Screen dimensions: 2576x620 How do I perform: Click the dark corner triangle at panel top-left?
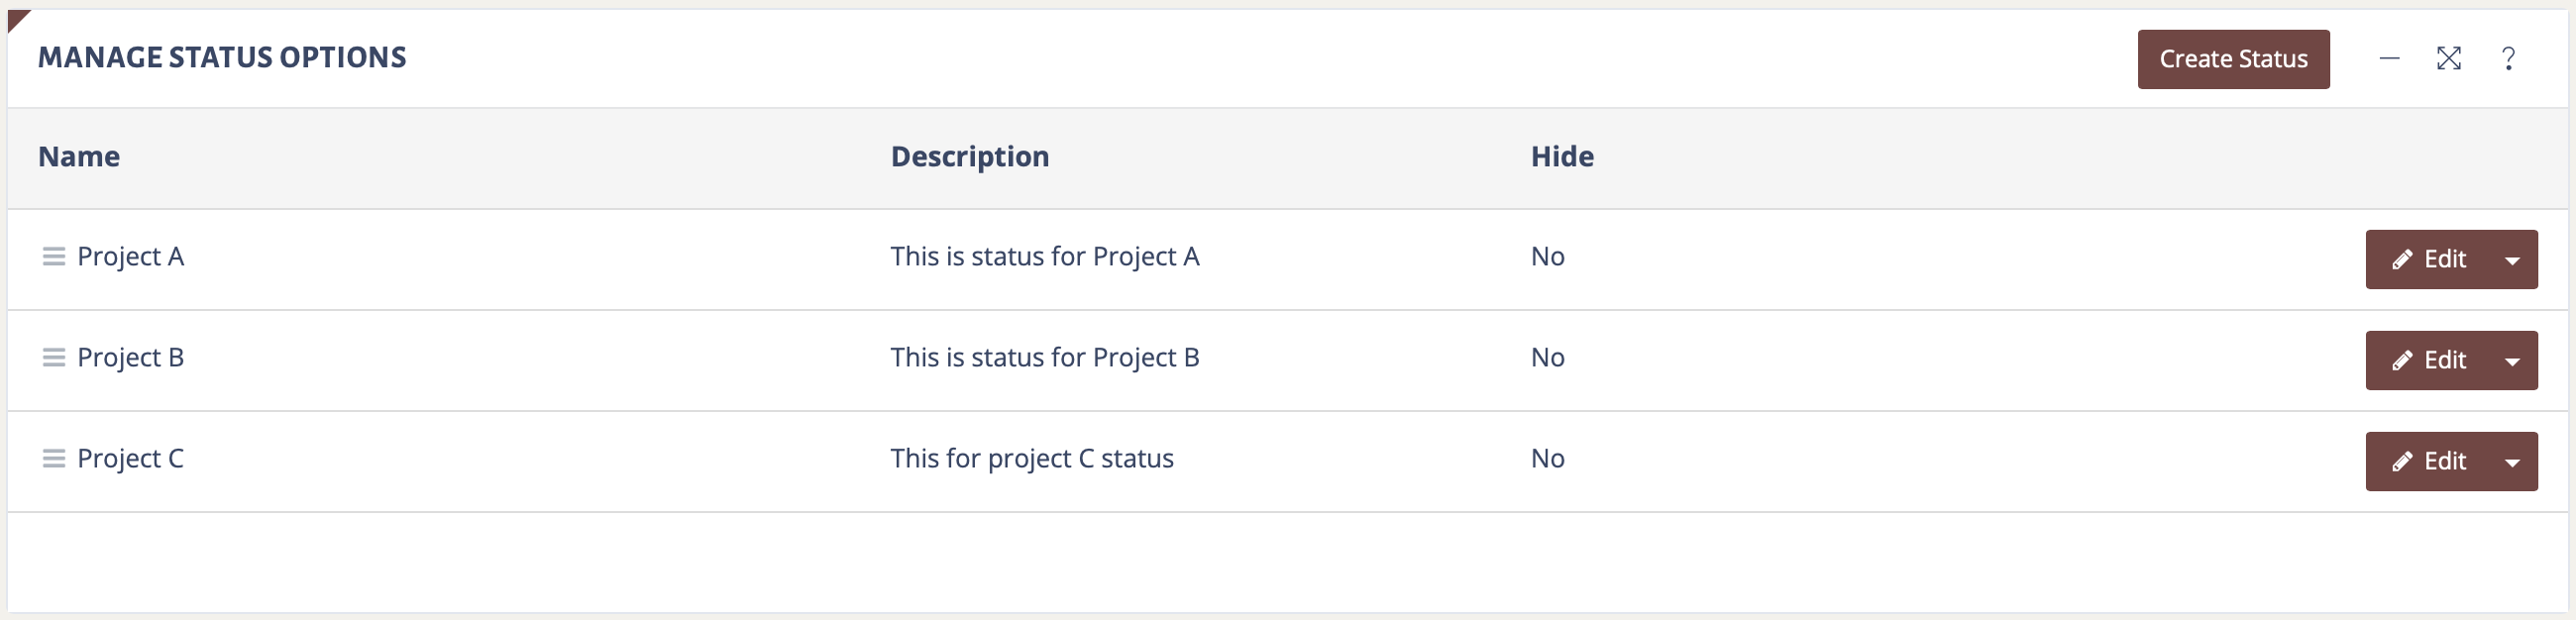(x=16, y=18)
